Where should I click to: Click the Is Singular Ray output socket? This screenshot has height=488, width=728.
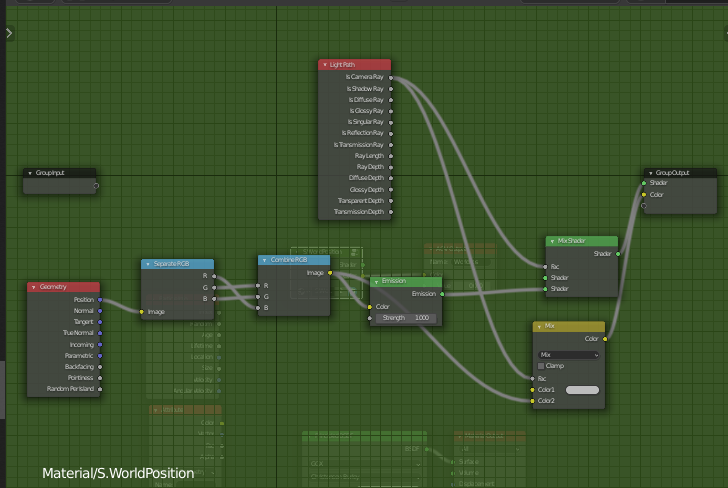[391, 123]
